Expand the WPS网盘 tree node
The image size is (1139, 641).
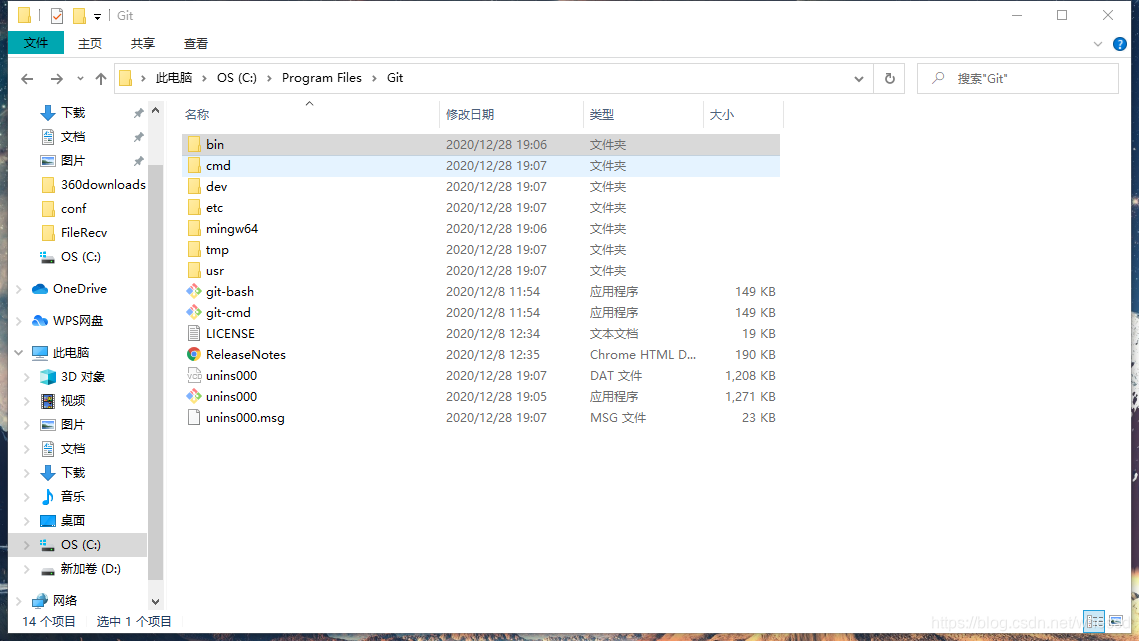[19, 320]
